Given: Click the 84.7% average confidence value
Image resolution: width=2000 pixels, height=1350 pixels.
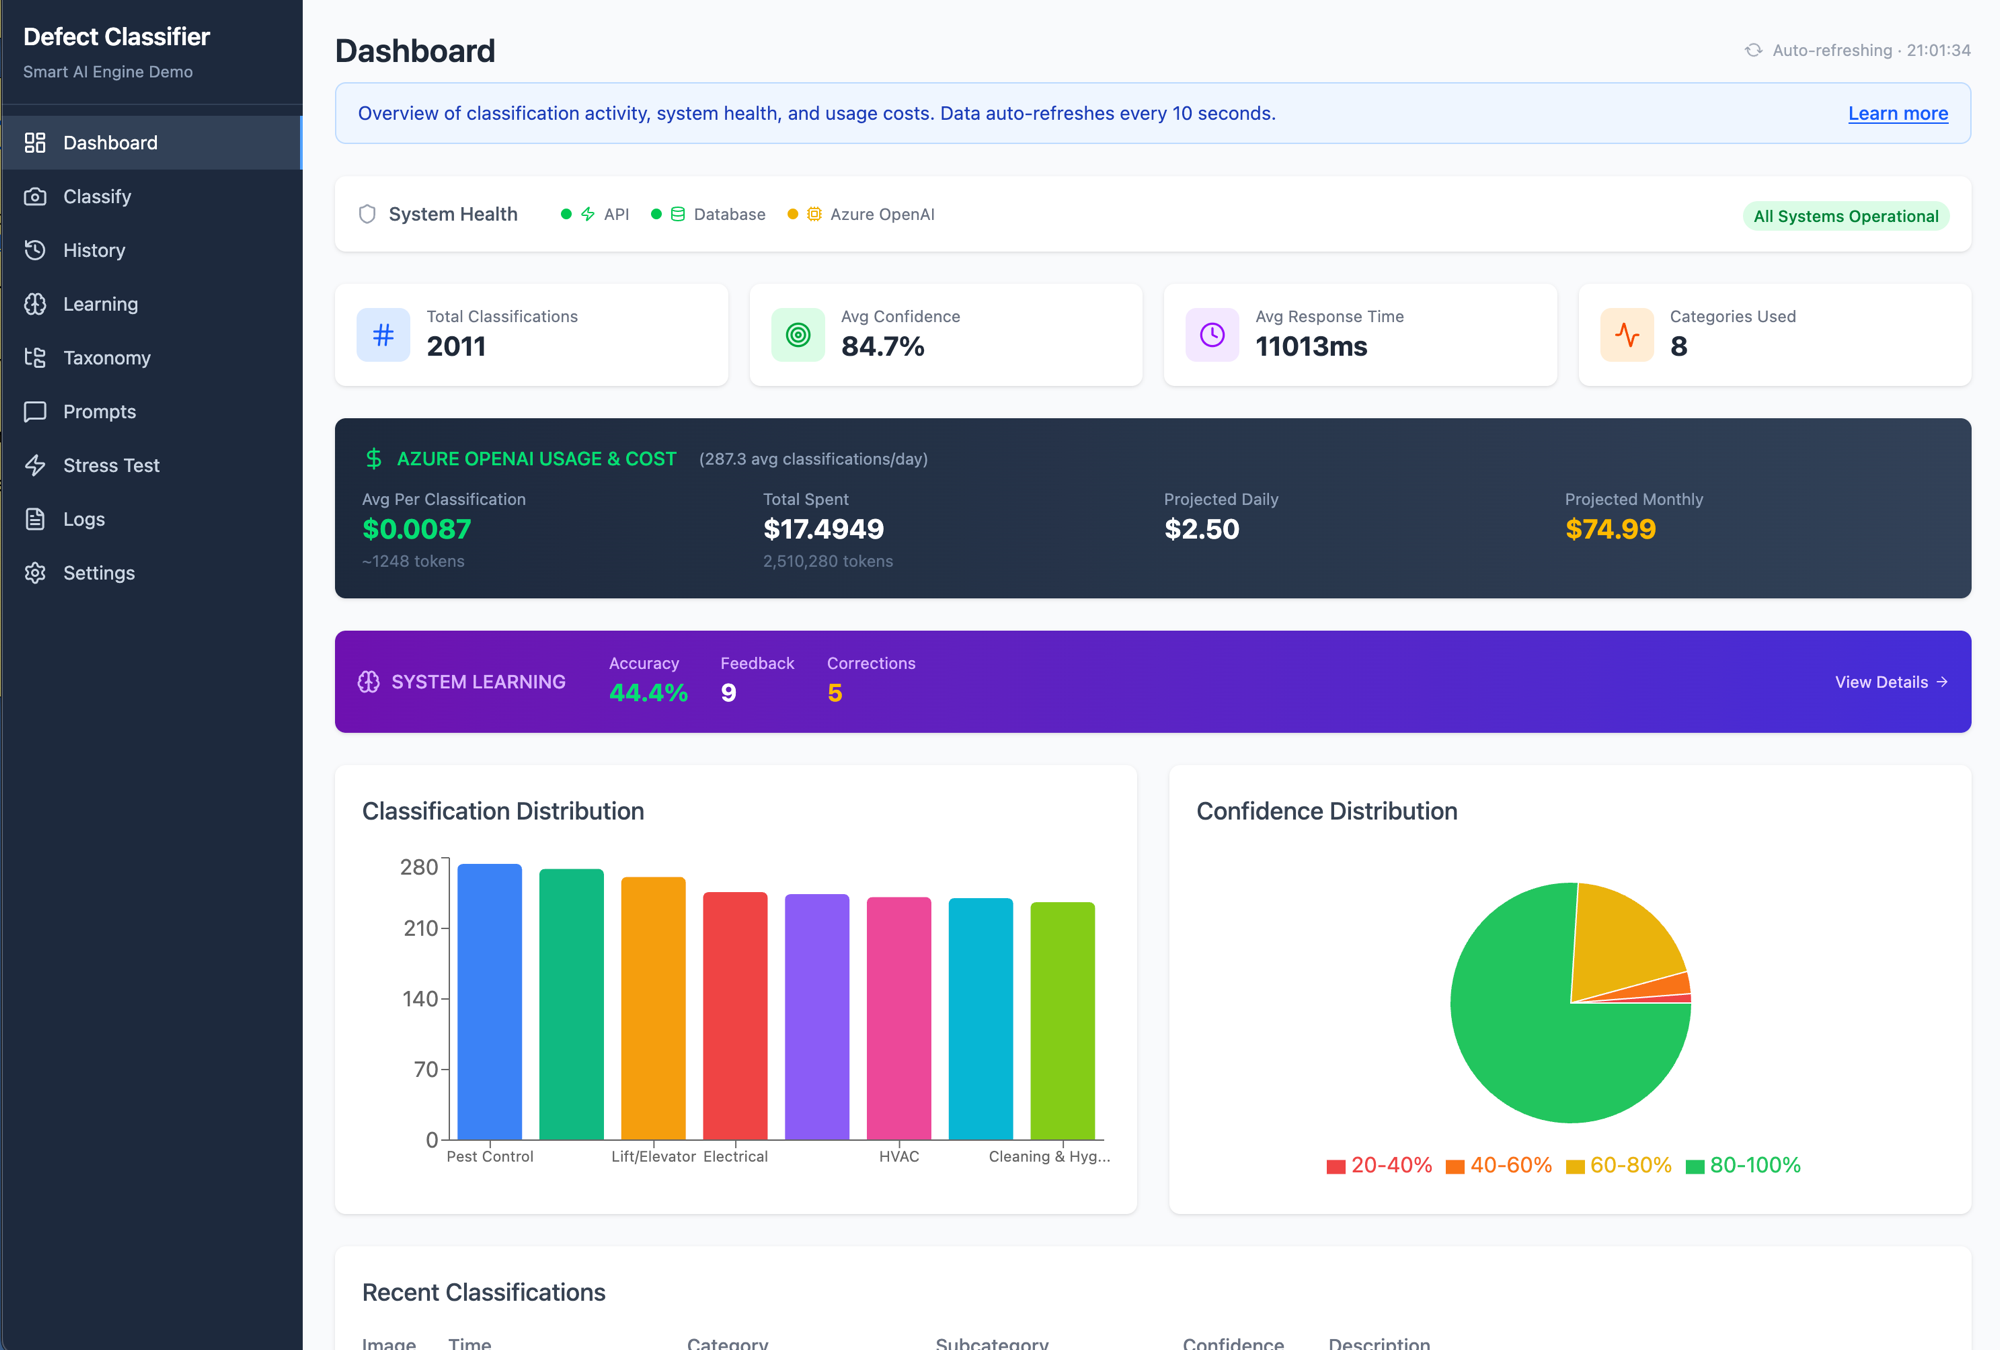Looking at the screenshot, I should coord(883,346).
